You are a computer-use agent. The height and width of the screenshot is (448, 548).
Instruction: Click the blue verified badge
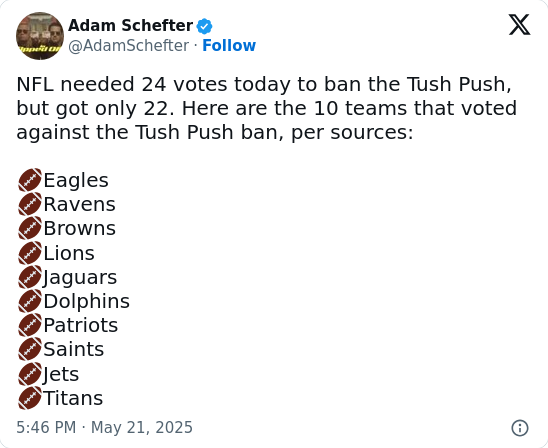coord(204,26)
